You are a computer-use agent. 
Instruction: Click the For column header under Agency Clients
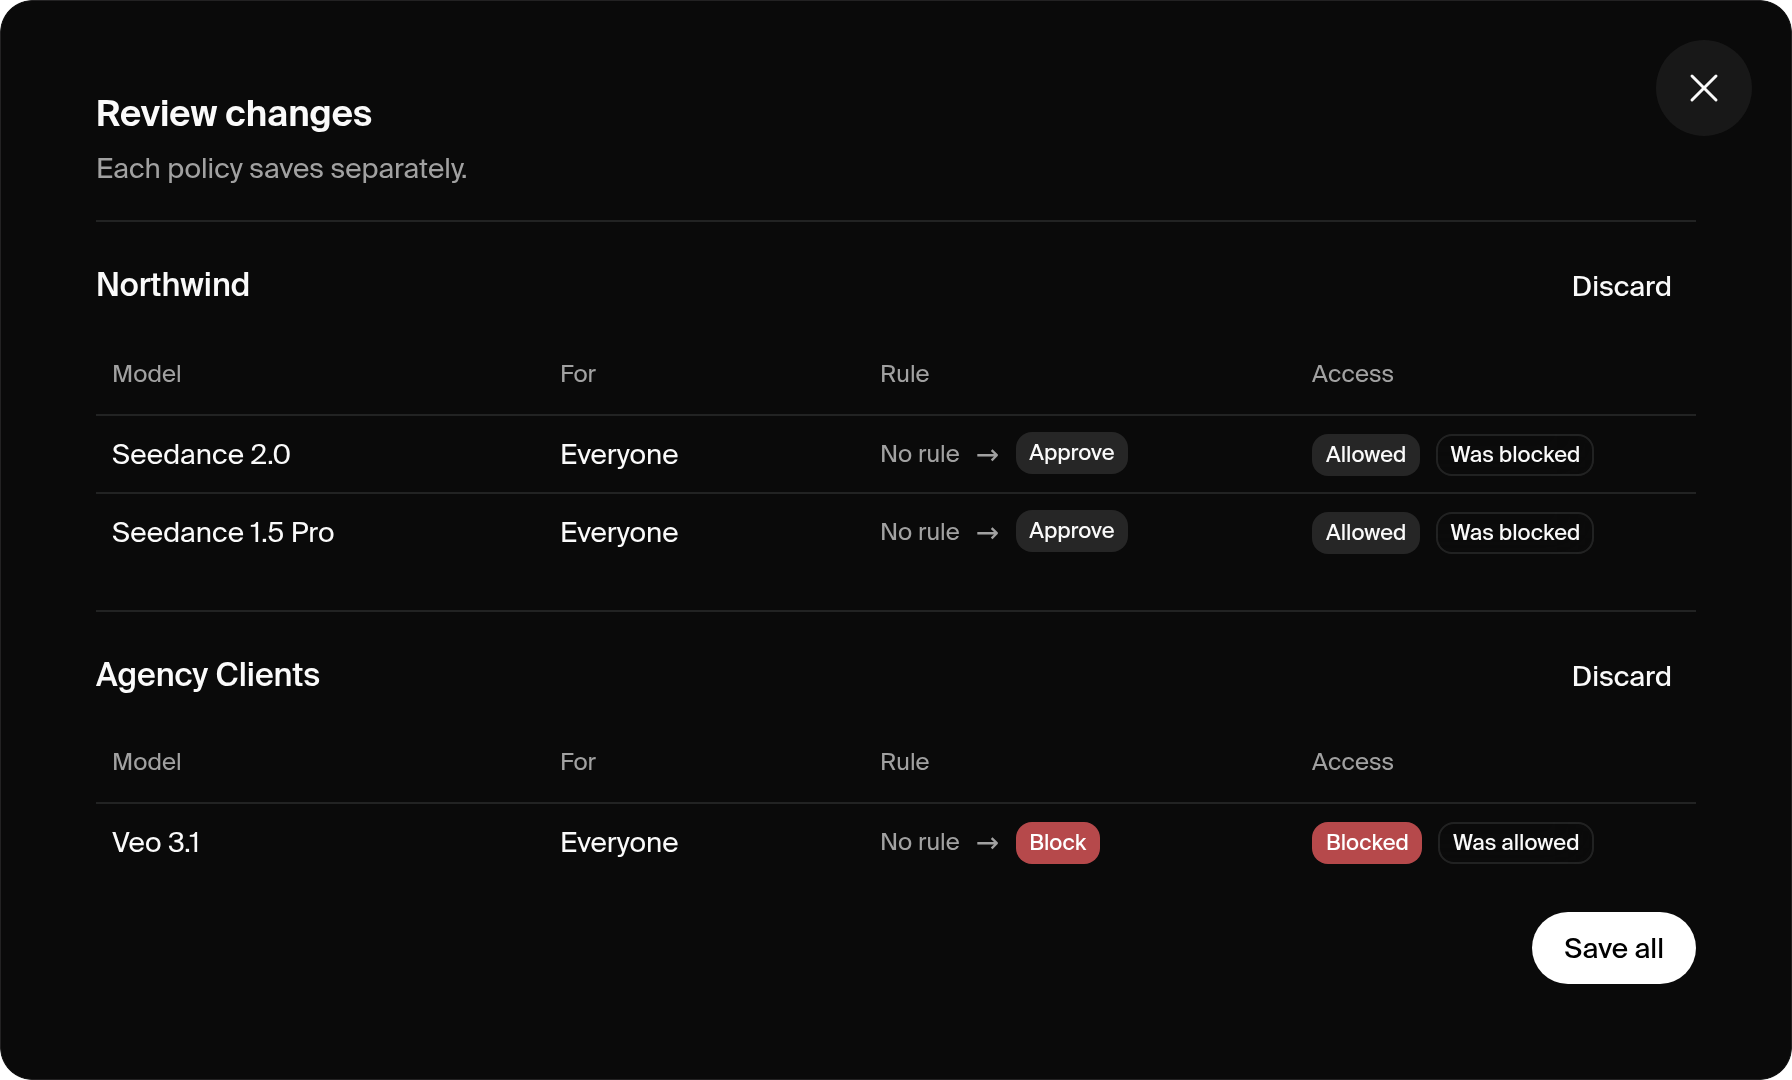coord(578,762)
